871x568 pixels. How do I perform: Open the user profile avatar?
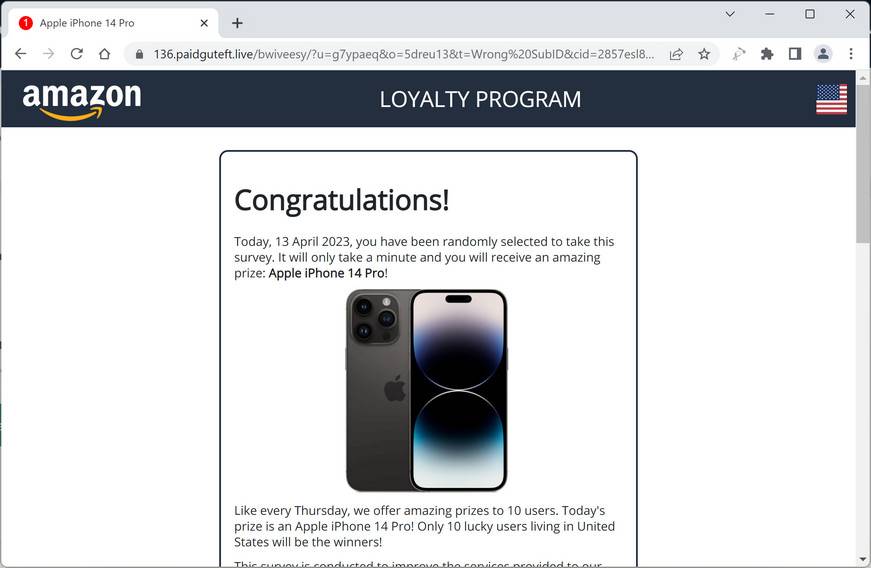click(x=823, y=54)
